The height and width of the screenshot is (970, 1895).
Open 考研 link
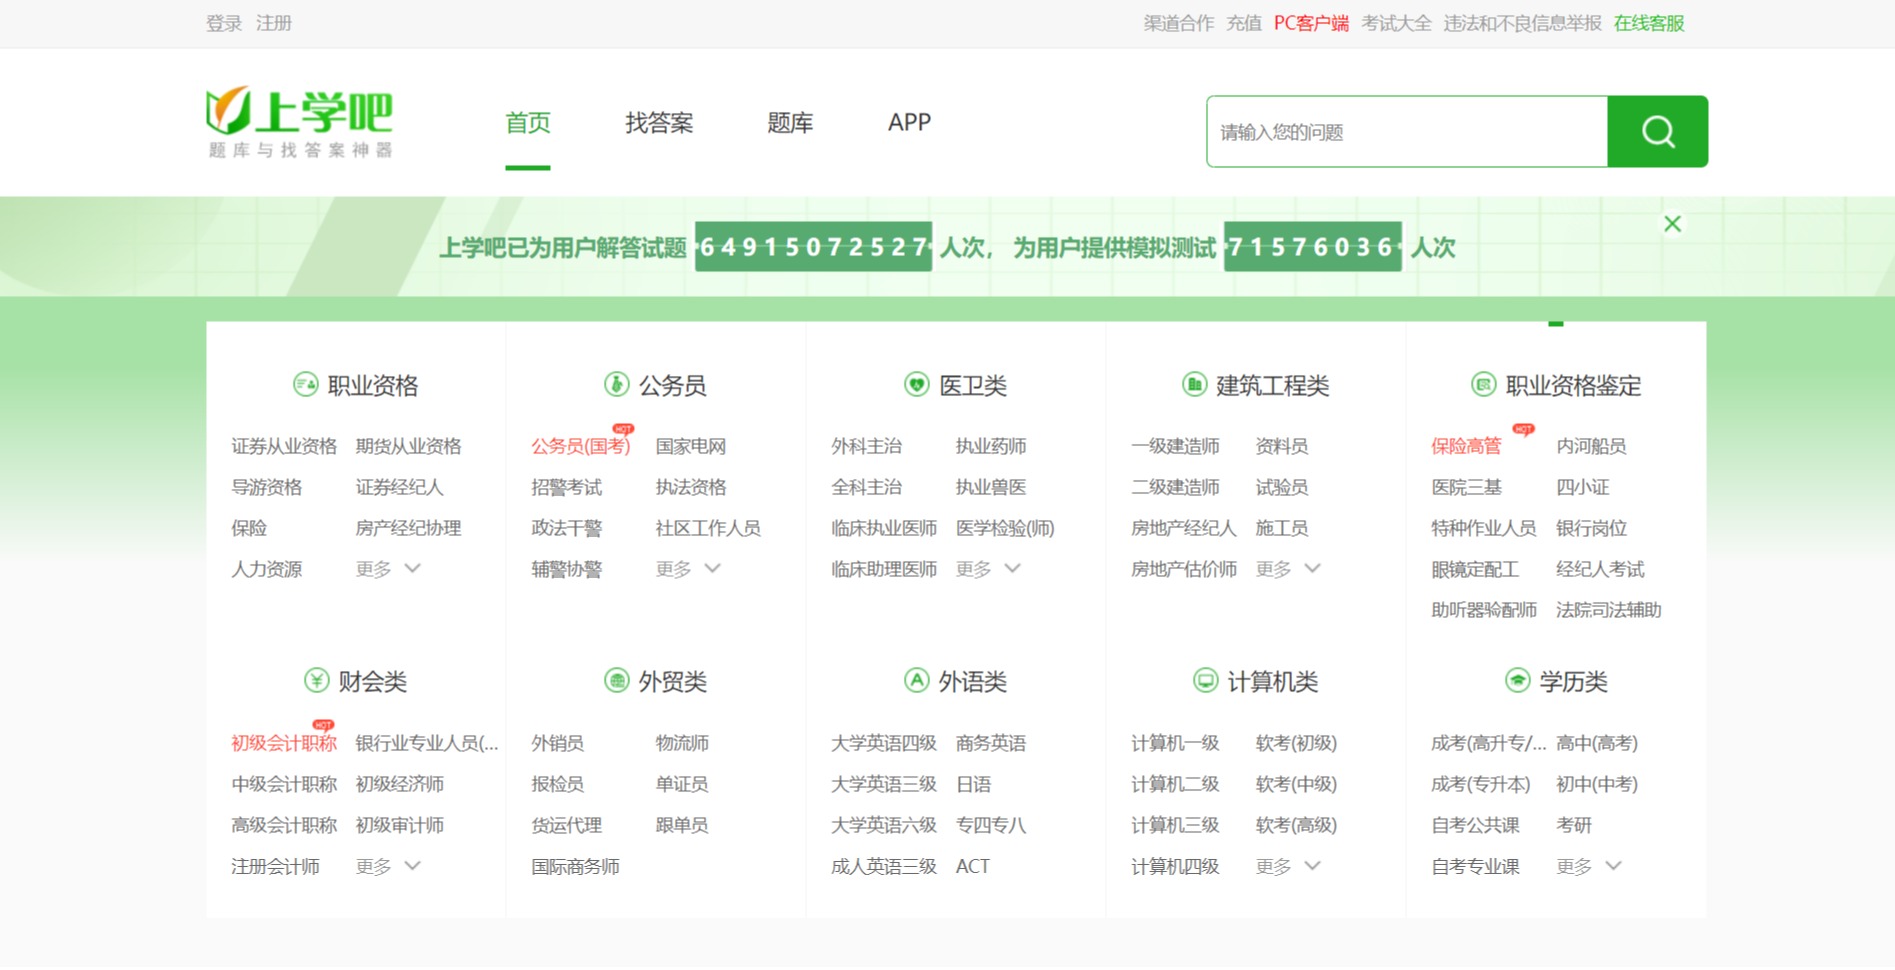tap(1574, 825)
